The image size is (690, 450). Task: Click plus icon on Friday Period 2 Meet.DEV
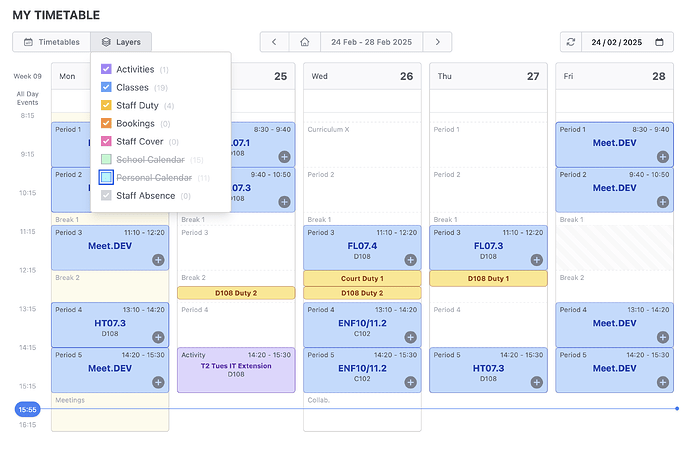pos(663,202)
